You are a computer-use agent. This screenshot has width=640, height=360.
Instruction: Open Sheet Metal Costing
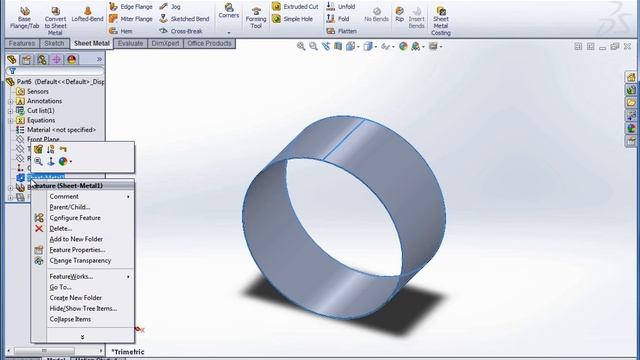tap(441, 20)
